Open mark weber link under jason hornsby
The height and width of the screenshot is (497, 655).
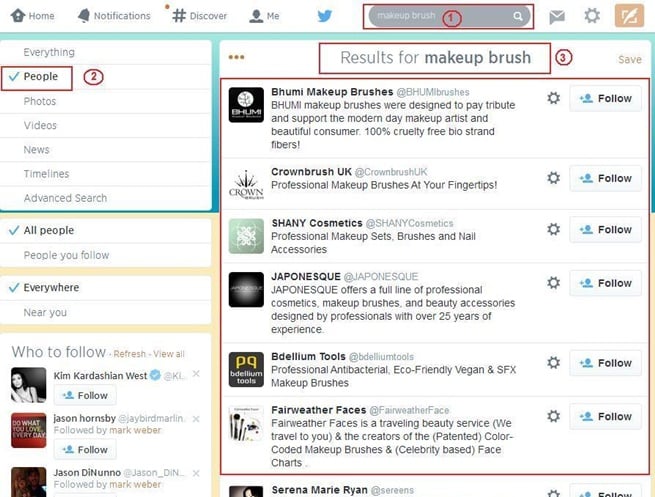pos(135,430)
